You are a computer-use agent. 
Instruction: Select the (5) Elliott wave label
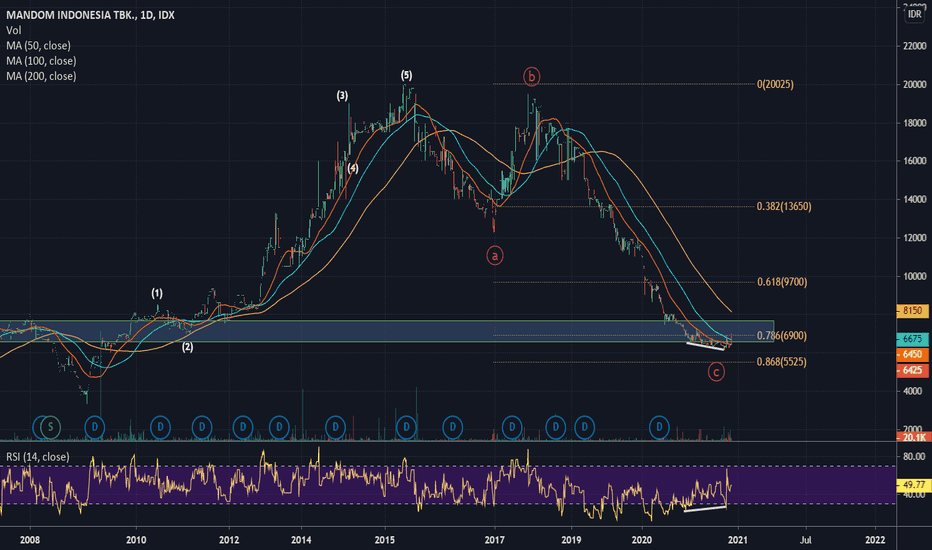pos(406,75)
